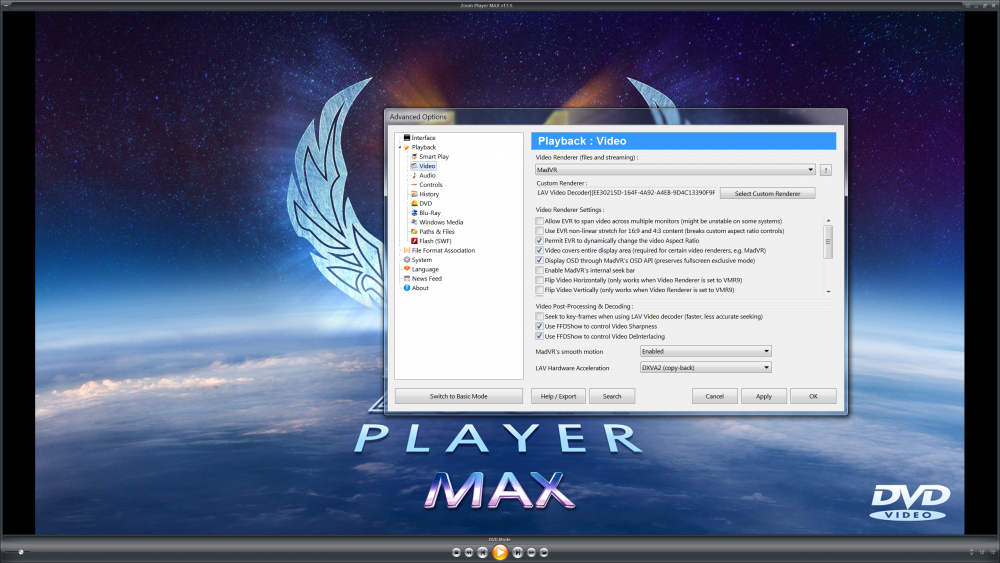This screenshot has width=1000, height=563.
Task: Click the Apply button
Action: [763, 396]
